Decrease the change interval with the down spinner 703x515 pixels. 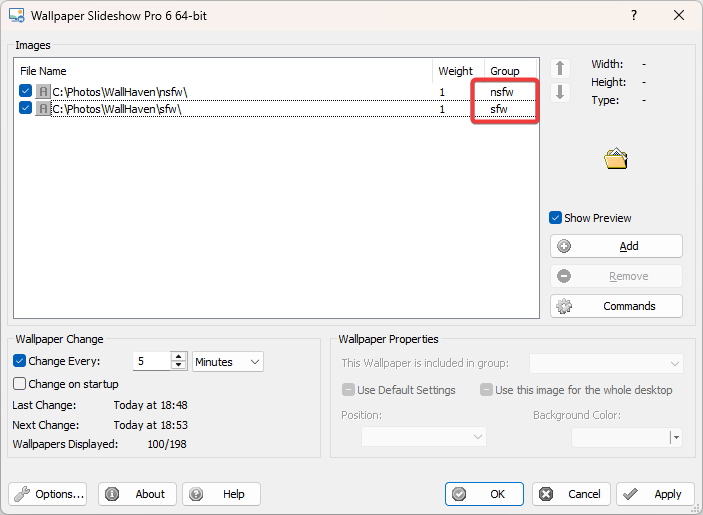[x=178, y=365]
